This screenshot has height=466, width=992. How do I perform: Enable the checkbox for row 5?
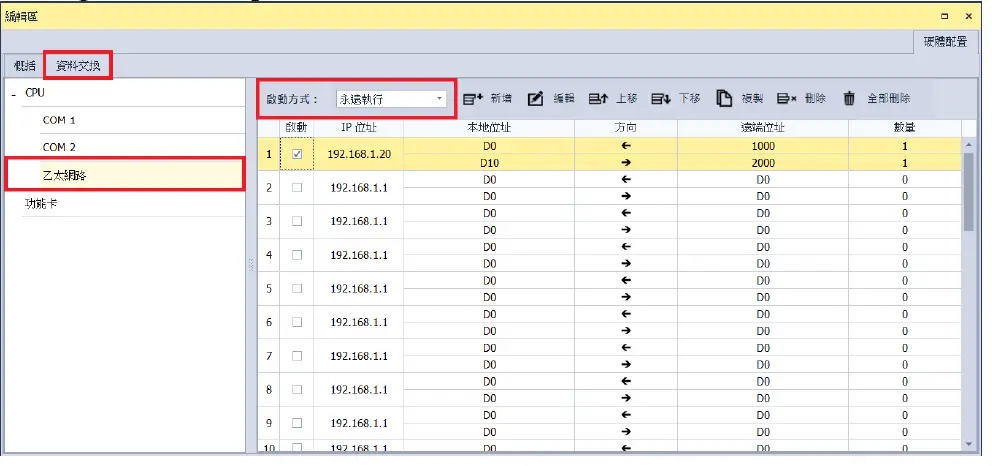pyautogui.click(x=297, y=288)
